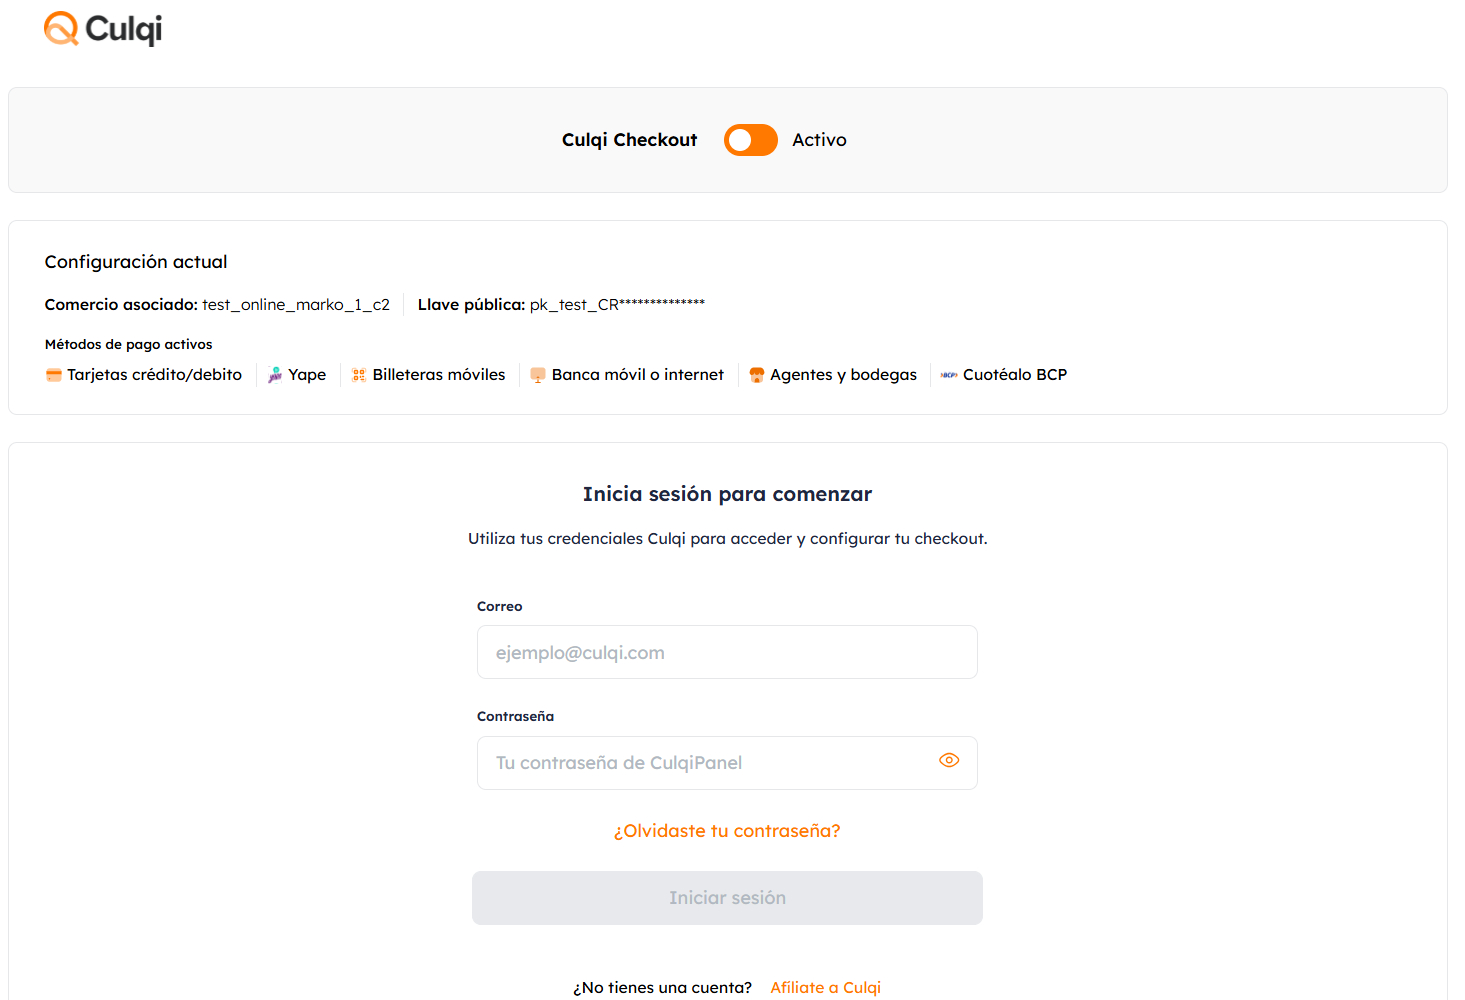Click the Configuración actual section header

pos(135,261)
